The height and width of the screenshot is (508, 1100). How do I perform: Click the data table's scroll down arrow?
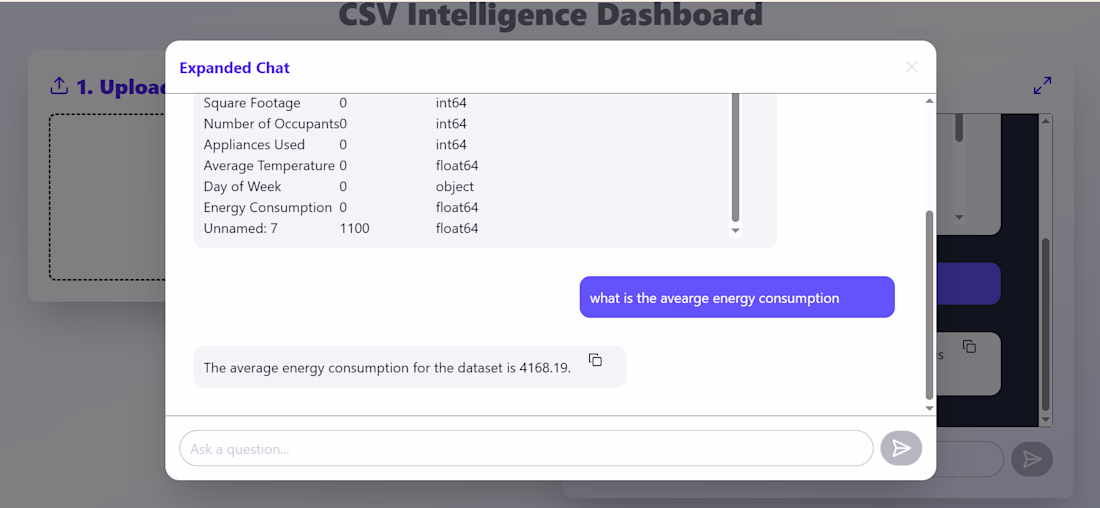click(736, 231)
